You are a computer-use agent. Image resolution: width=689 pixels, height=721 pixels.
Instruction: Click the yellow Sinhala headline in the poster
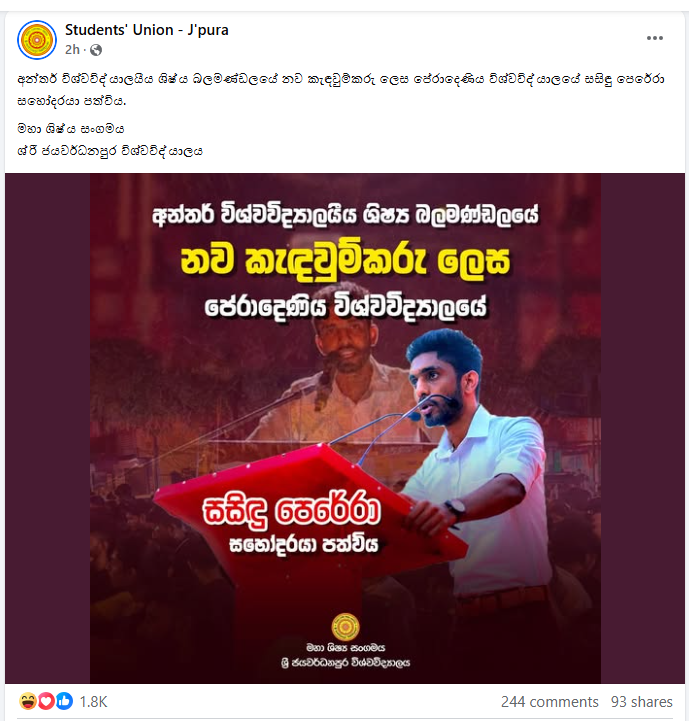pos(345,261)
